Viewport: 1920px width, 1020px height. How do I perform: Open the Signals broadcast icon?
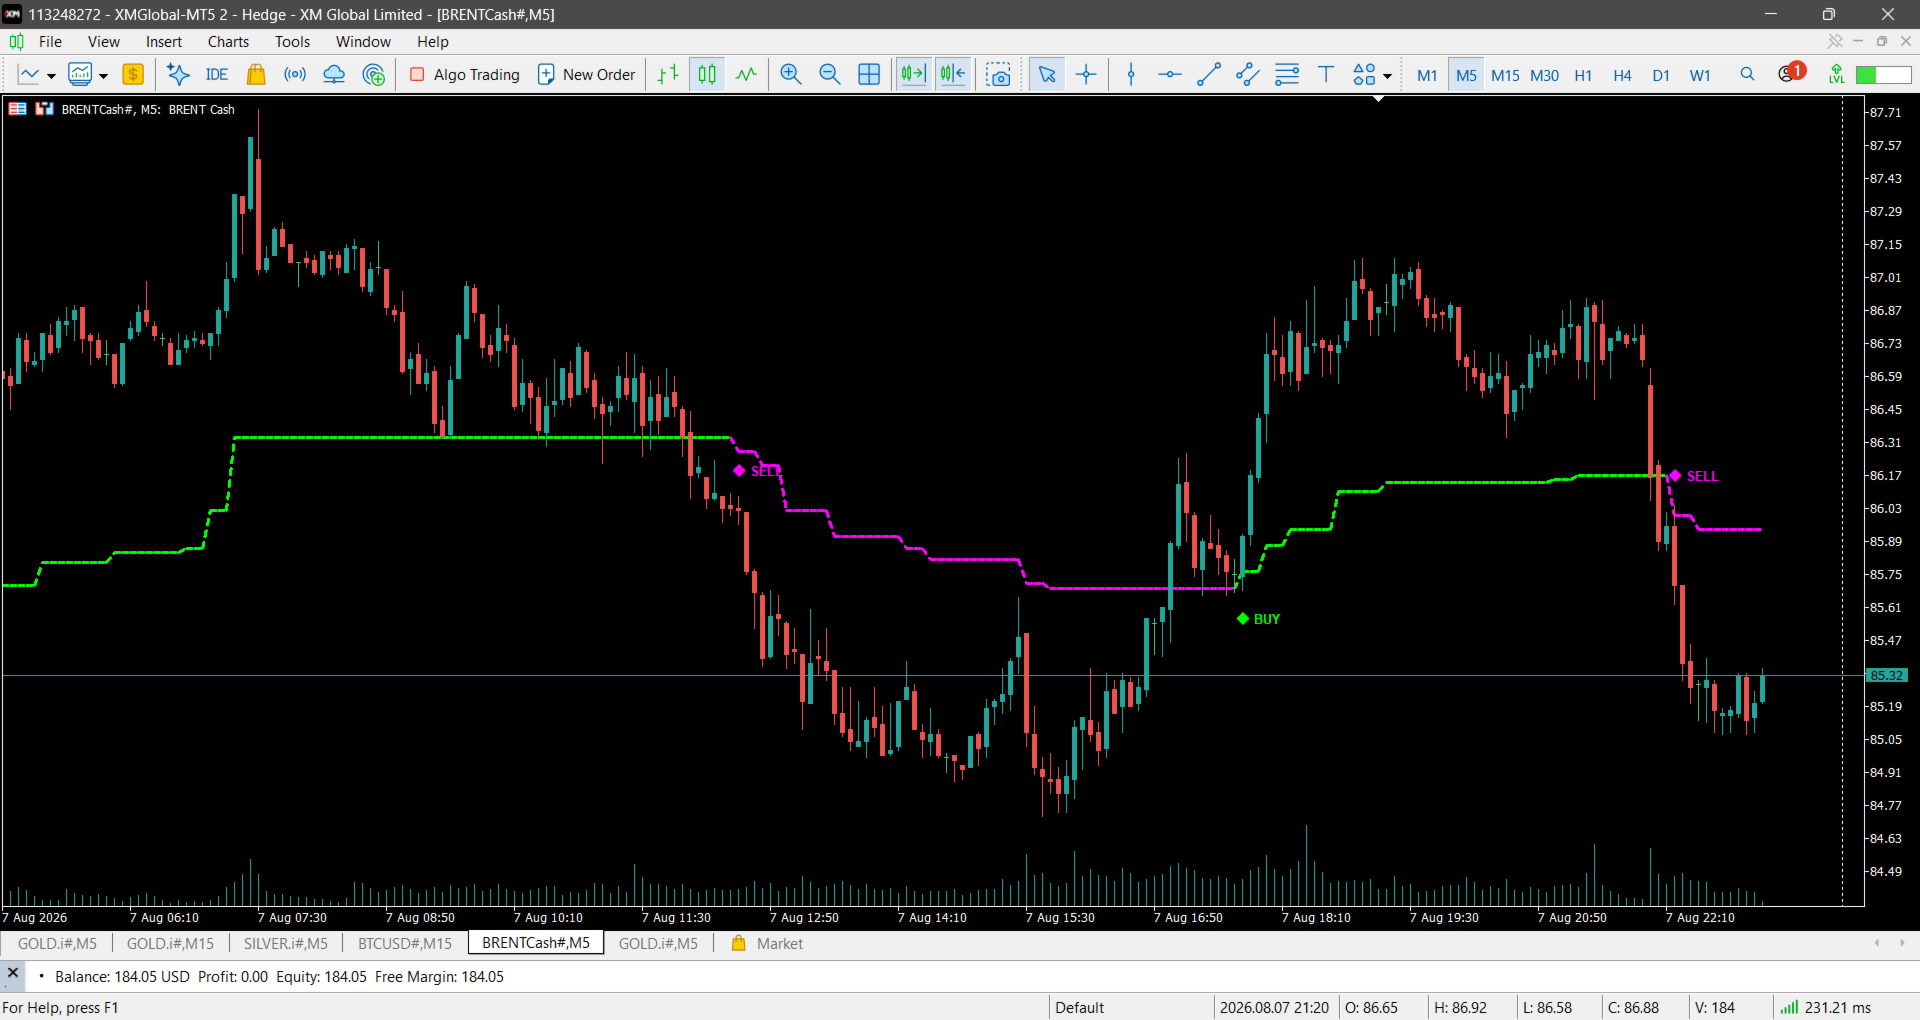click(x=295, y=75)
